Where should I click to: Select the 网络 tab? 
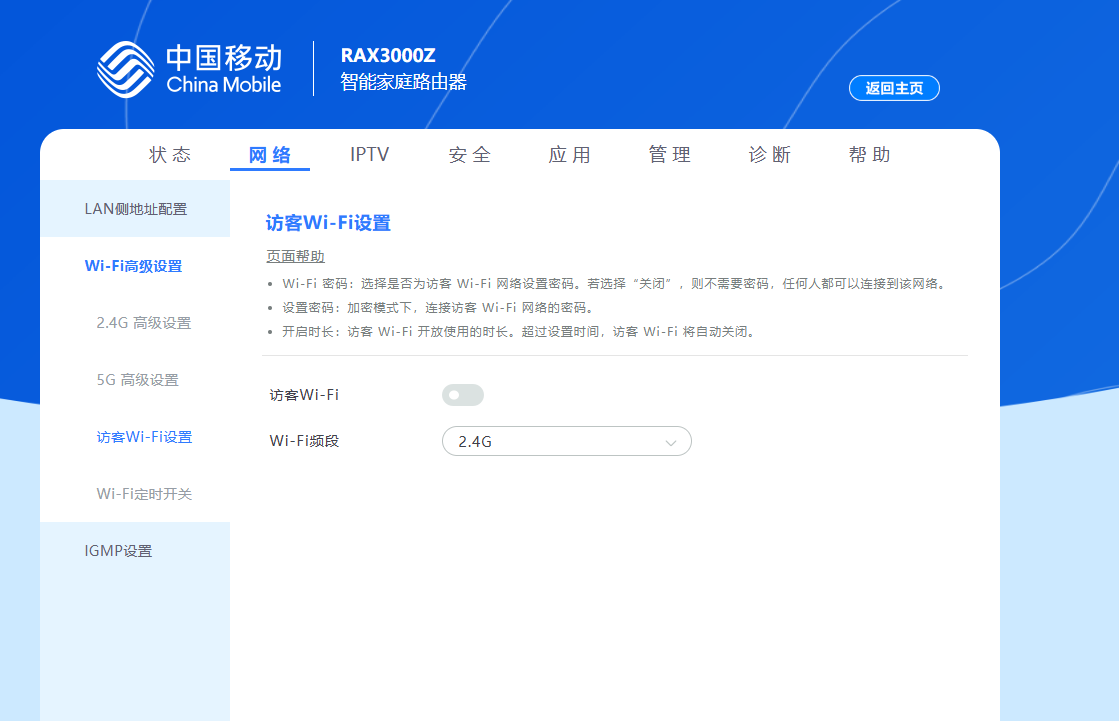coord(270,154)
